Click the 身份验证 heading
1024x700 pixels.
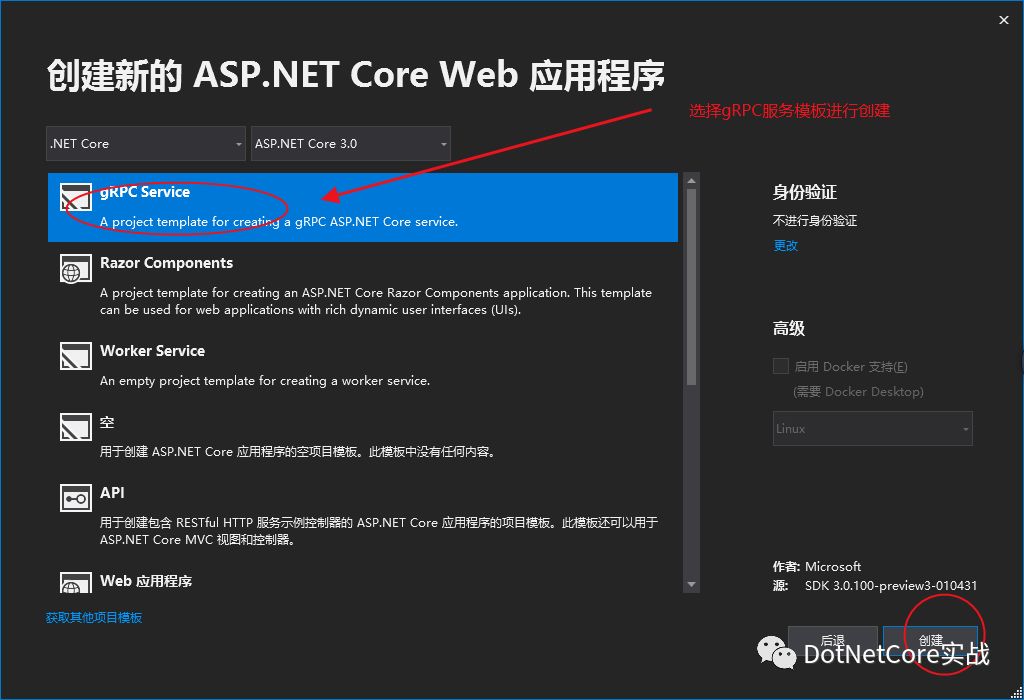coord(805,192)
